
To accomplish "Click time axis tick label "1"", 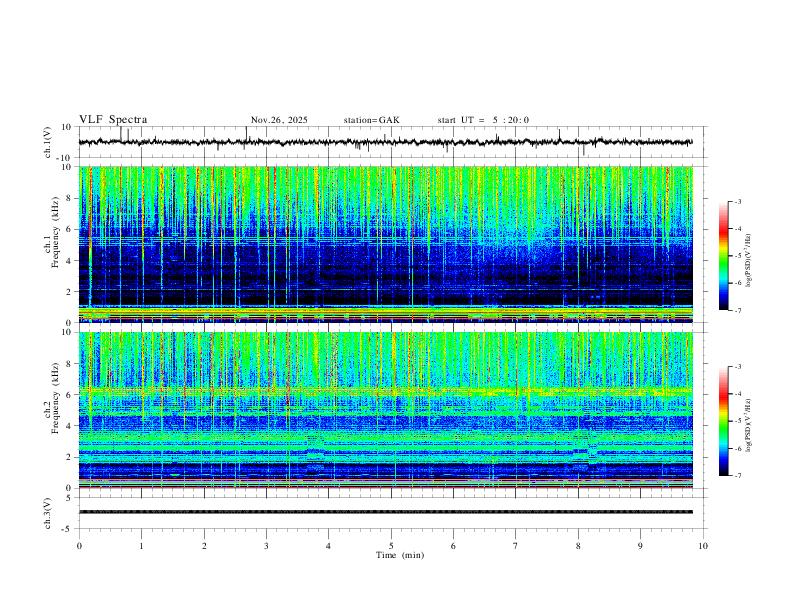I will [x=141, y=546].
